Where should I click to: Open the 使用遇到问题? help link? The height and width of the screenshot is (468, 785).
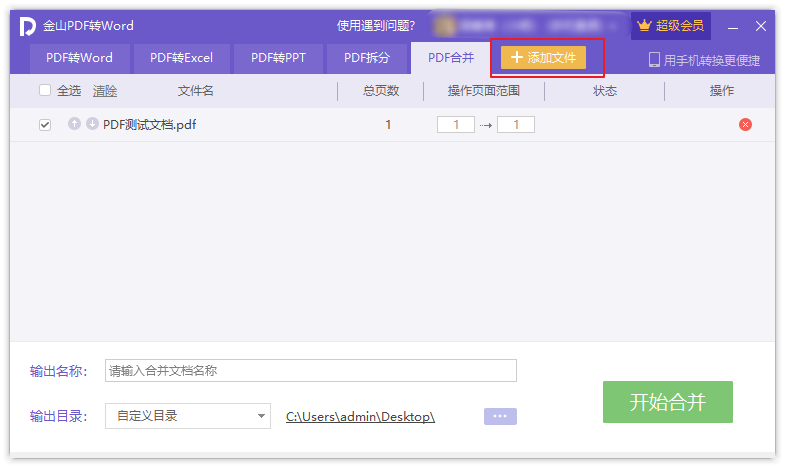point(375,26)
